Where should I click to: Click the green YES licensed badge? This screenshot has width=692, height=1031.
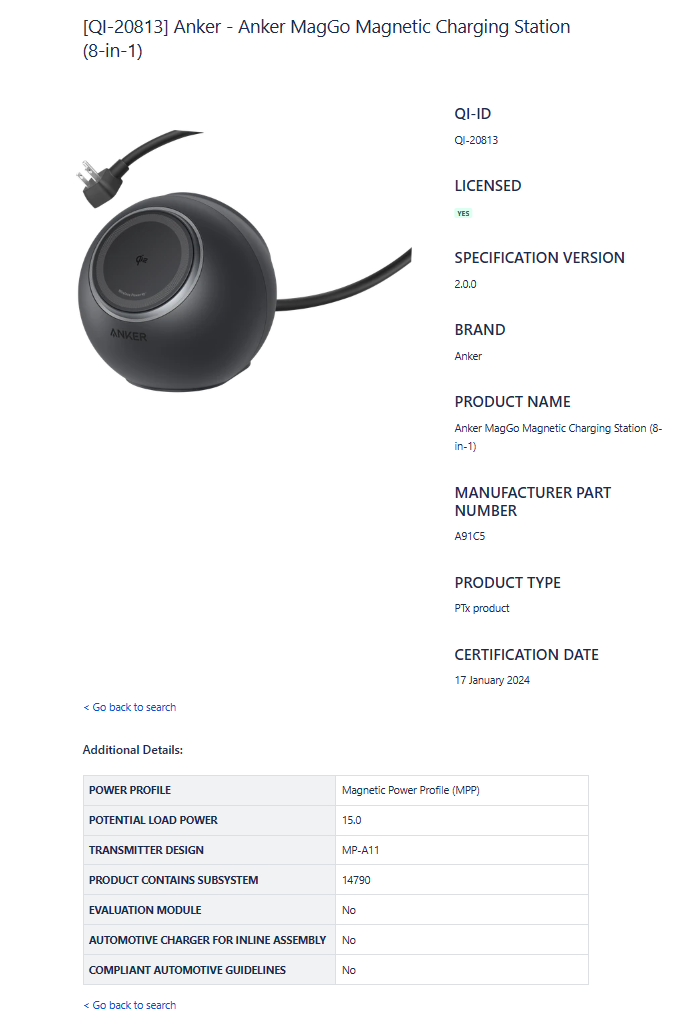[463, 213]
